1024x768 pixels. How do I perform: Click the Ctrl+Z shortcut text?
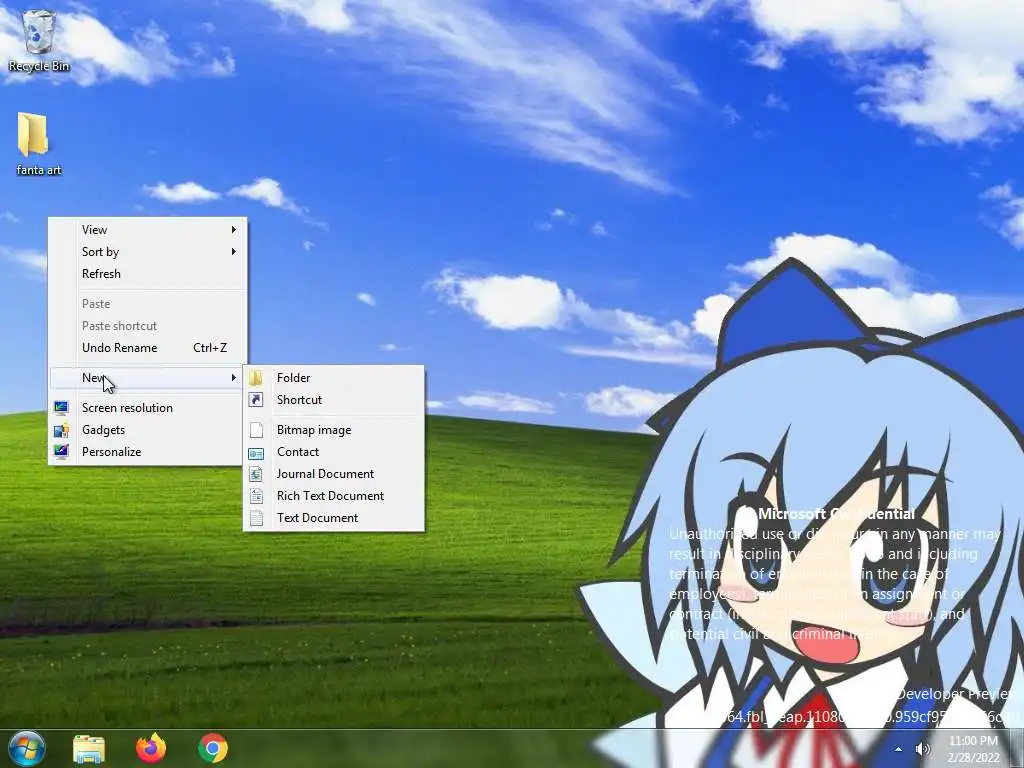tap(210, 348)
